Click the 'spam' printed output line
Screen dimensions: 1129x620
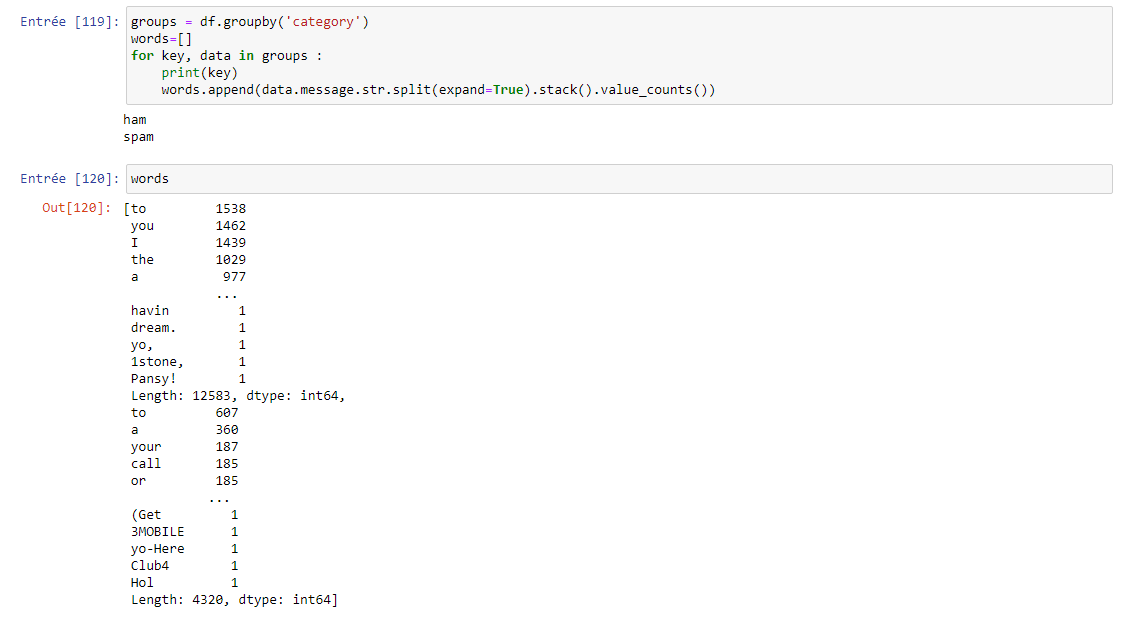click(139, 137)
